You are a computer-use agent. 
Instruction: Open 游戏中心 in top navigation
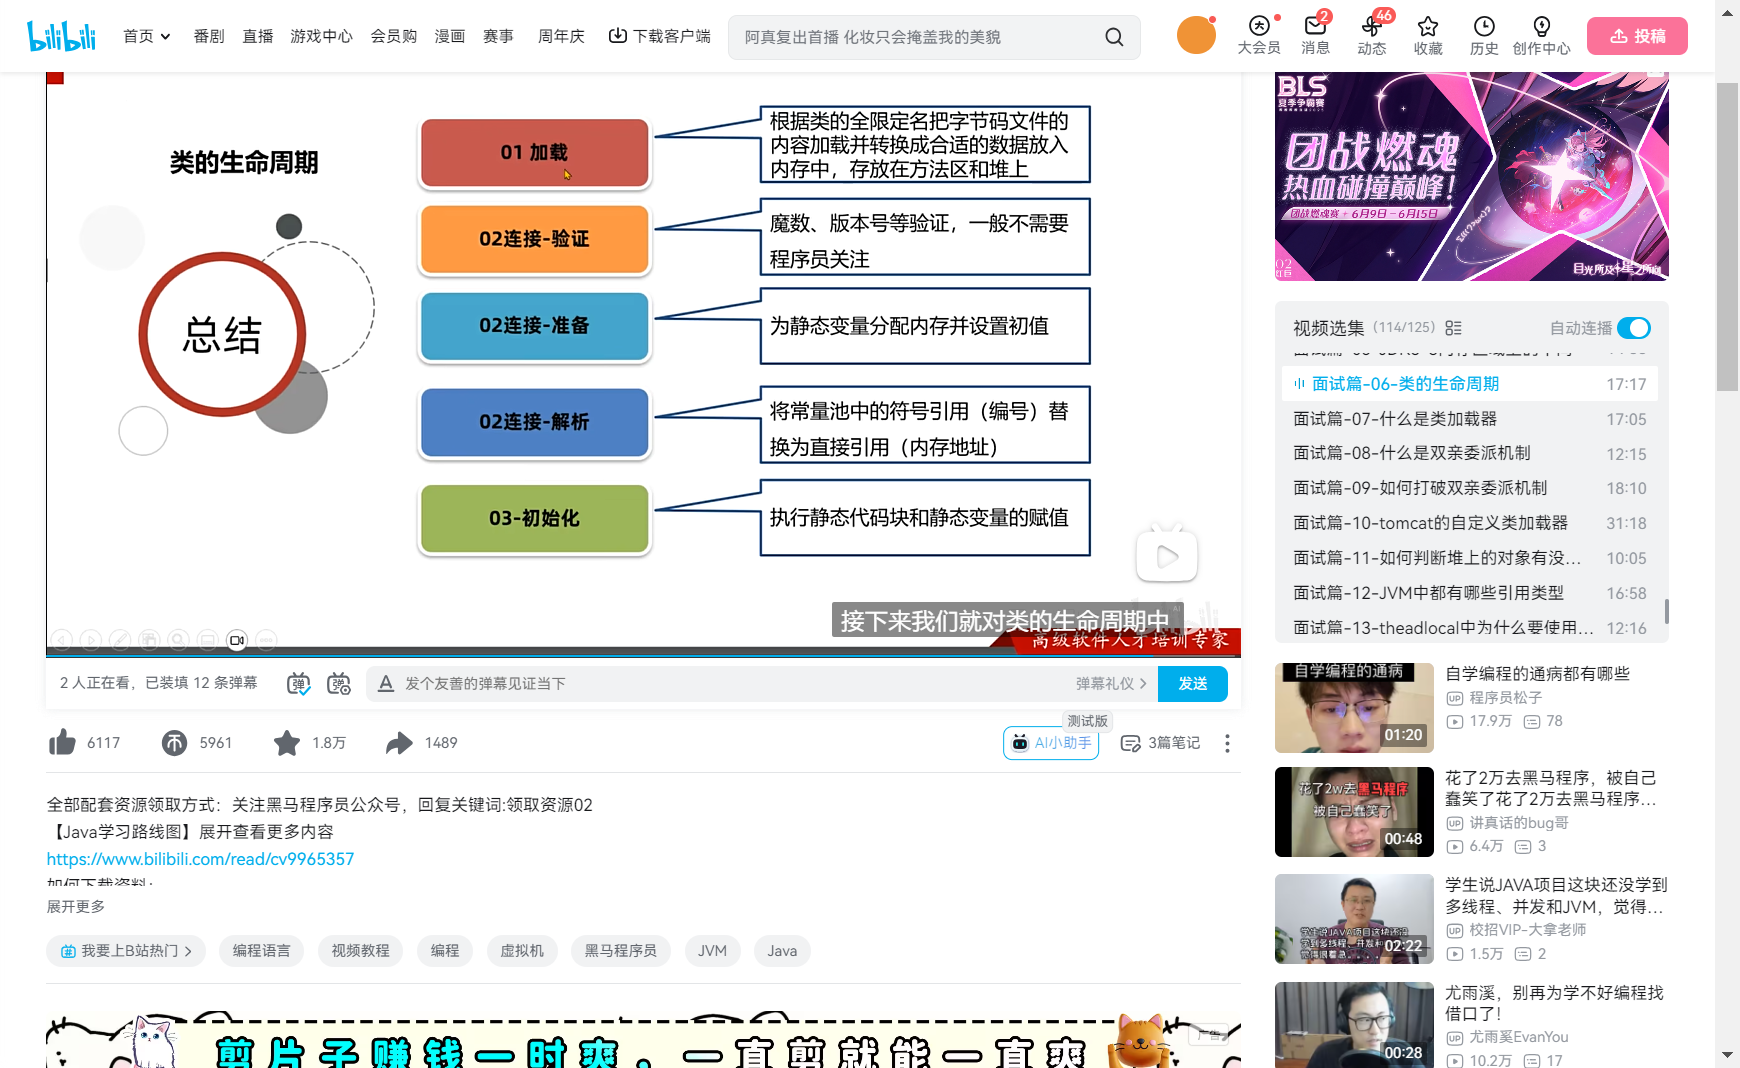(x=321, y=36)
